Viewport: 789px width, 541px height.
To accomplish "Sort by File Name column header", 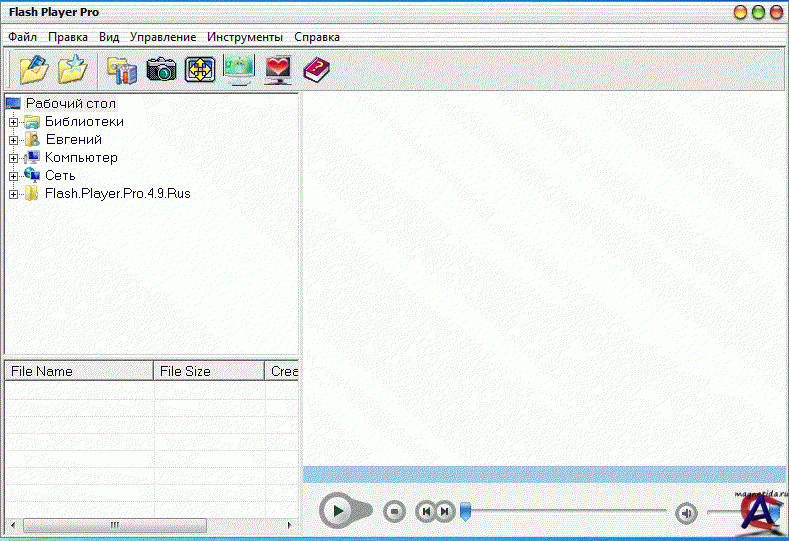I will (x=78, y=371).
